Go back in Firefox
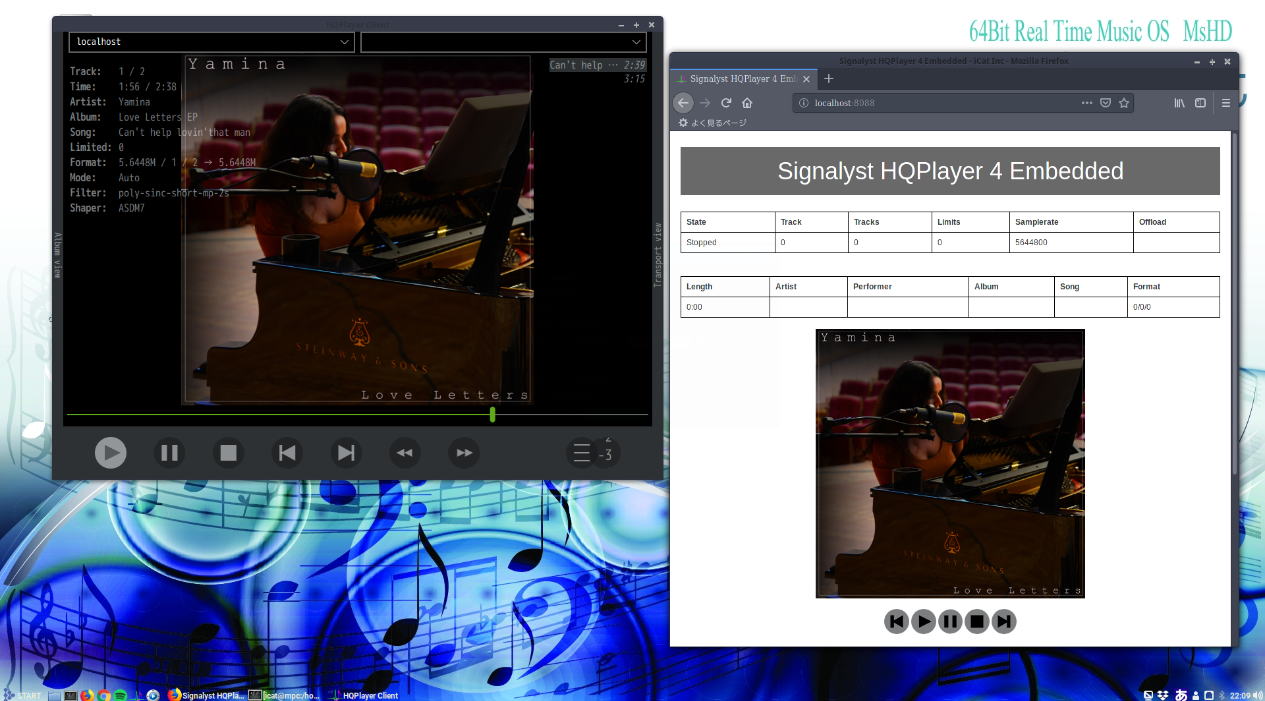The image size is (1265, 701). 683,102
